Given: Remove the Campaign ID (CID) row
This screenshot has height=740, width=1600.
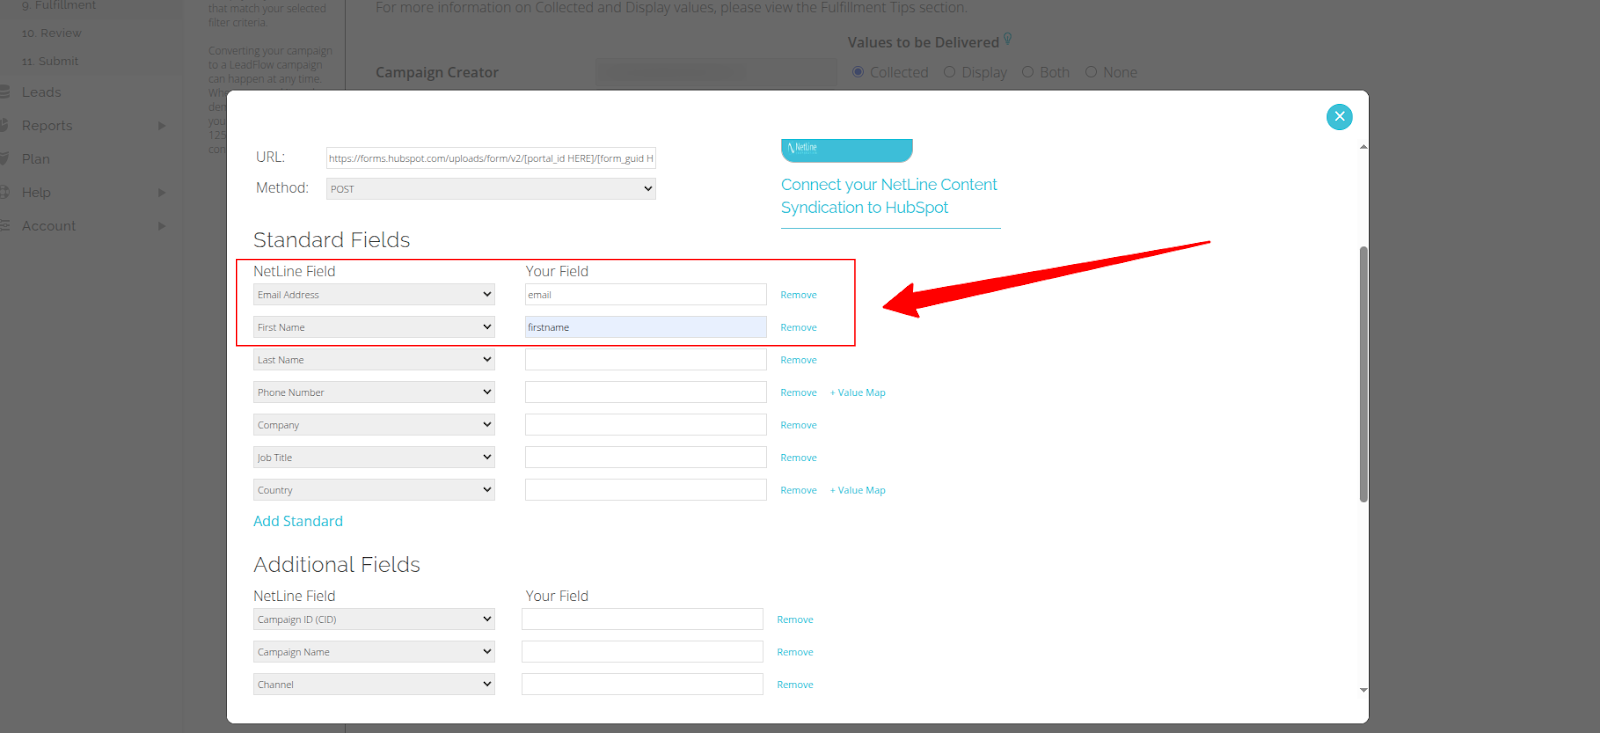Looking at the screenshot, I should [795, 620].
